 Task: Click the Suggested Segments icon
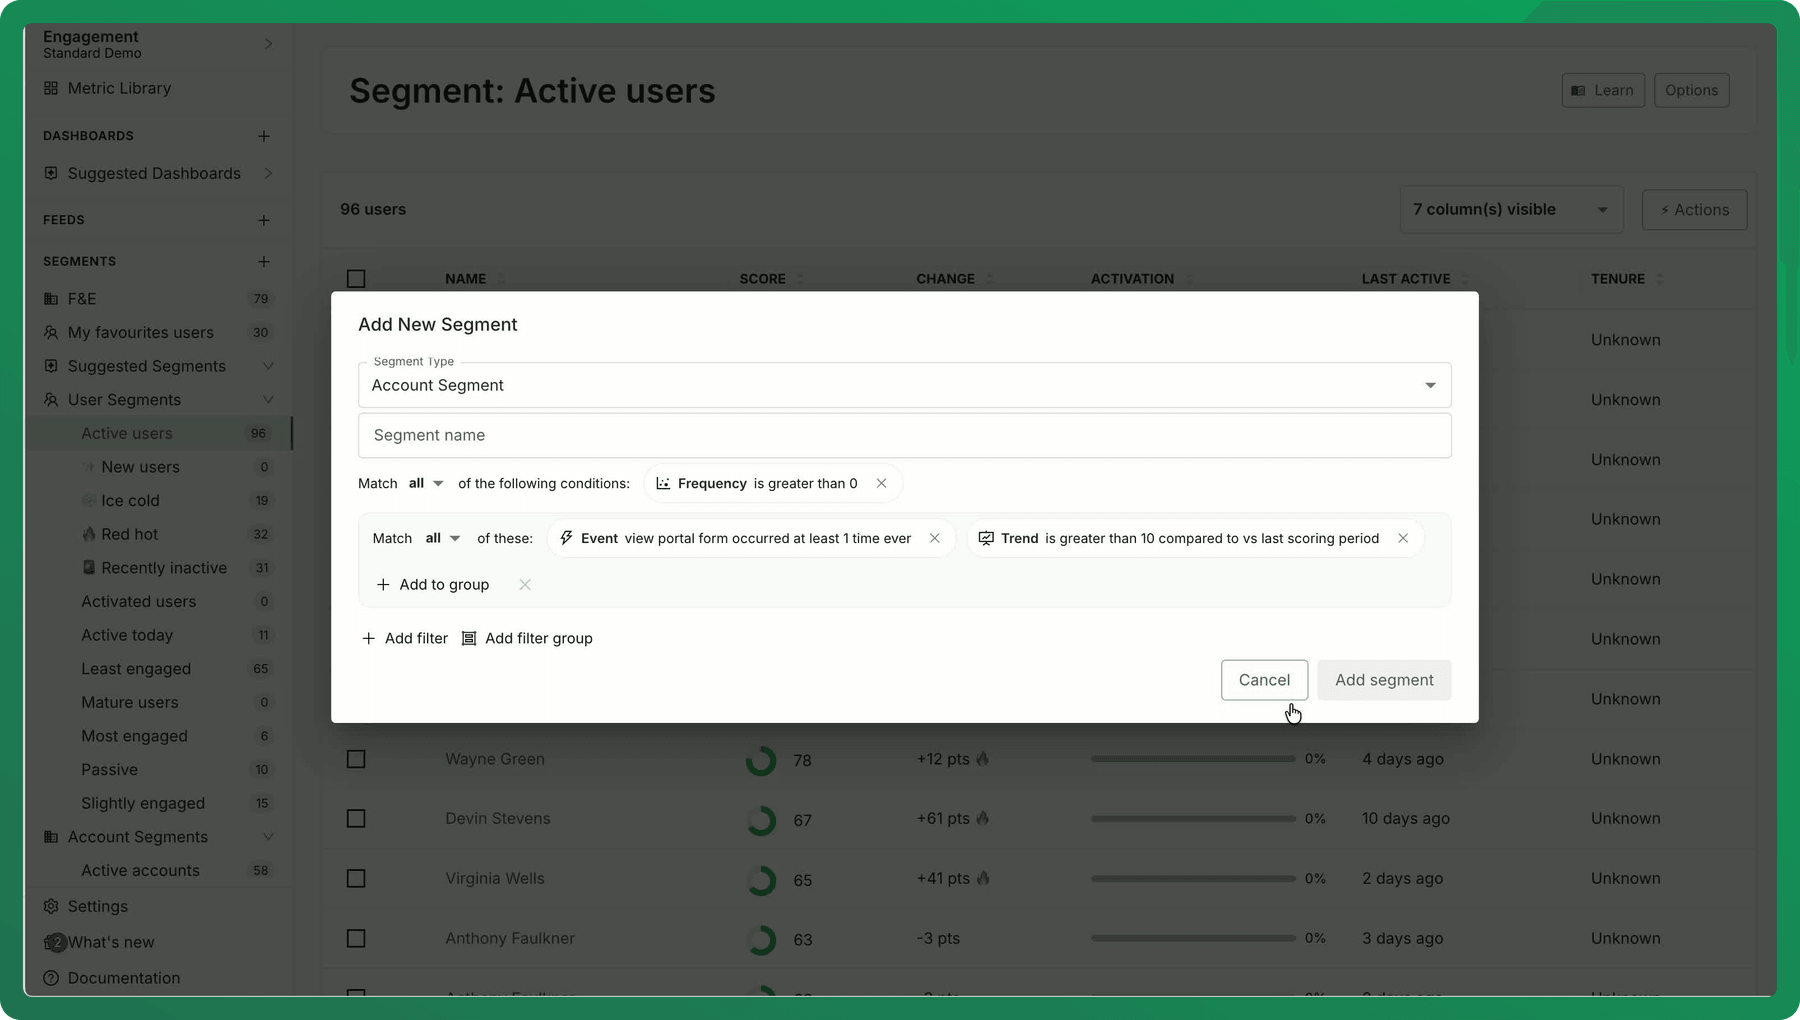[51, 366]
